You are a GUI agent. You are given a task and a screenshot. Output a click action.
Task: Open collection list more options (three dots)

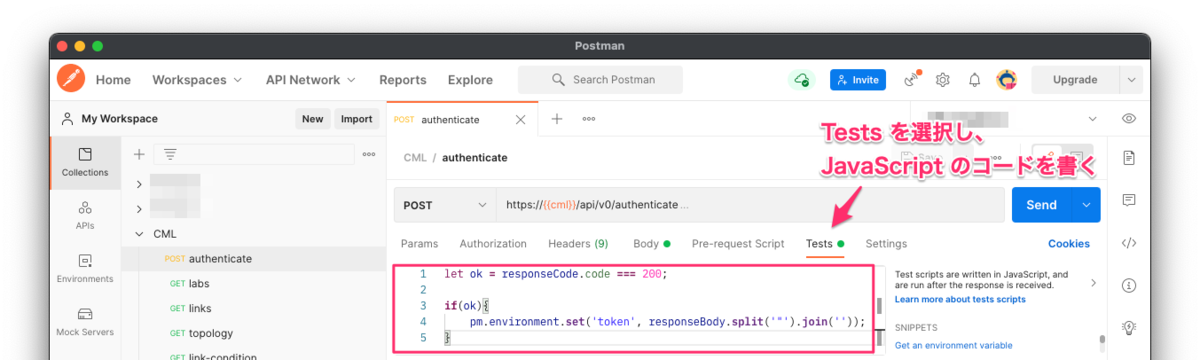coord(369,154)
